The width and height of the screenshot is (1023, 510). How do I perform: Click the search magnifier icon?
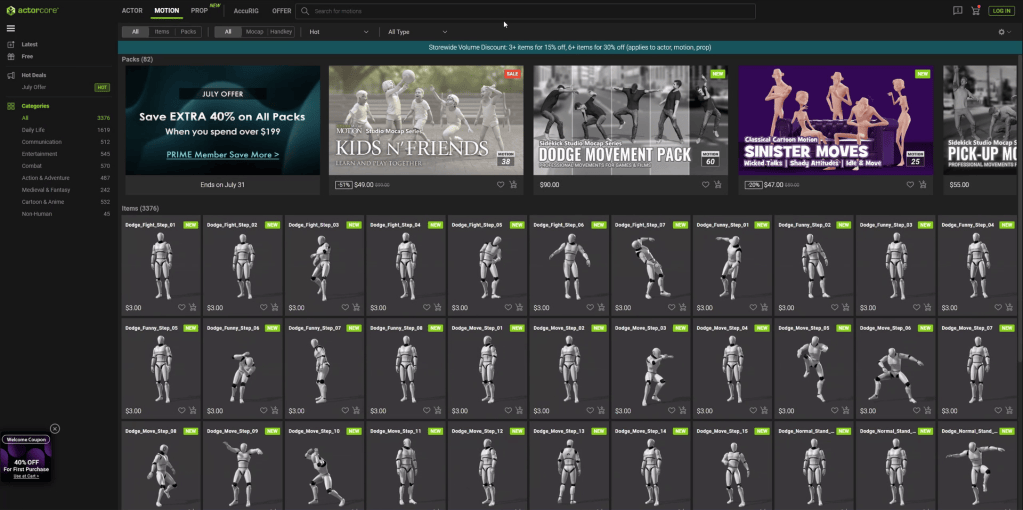pyautogui.click(x=305, y=11)
